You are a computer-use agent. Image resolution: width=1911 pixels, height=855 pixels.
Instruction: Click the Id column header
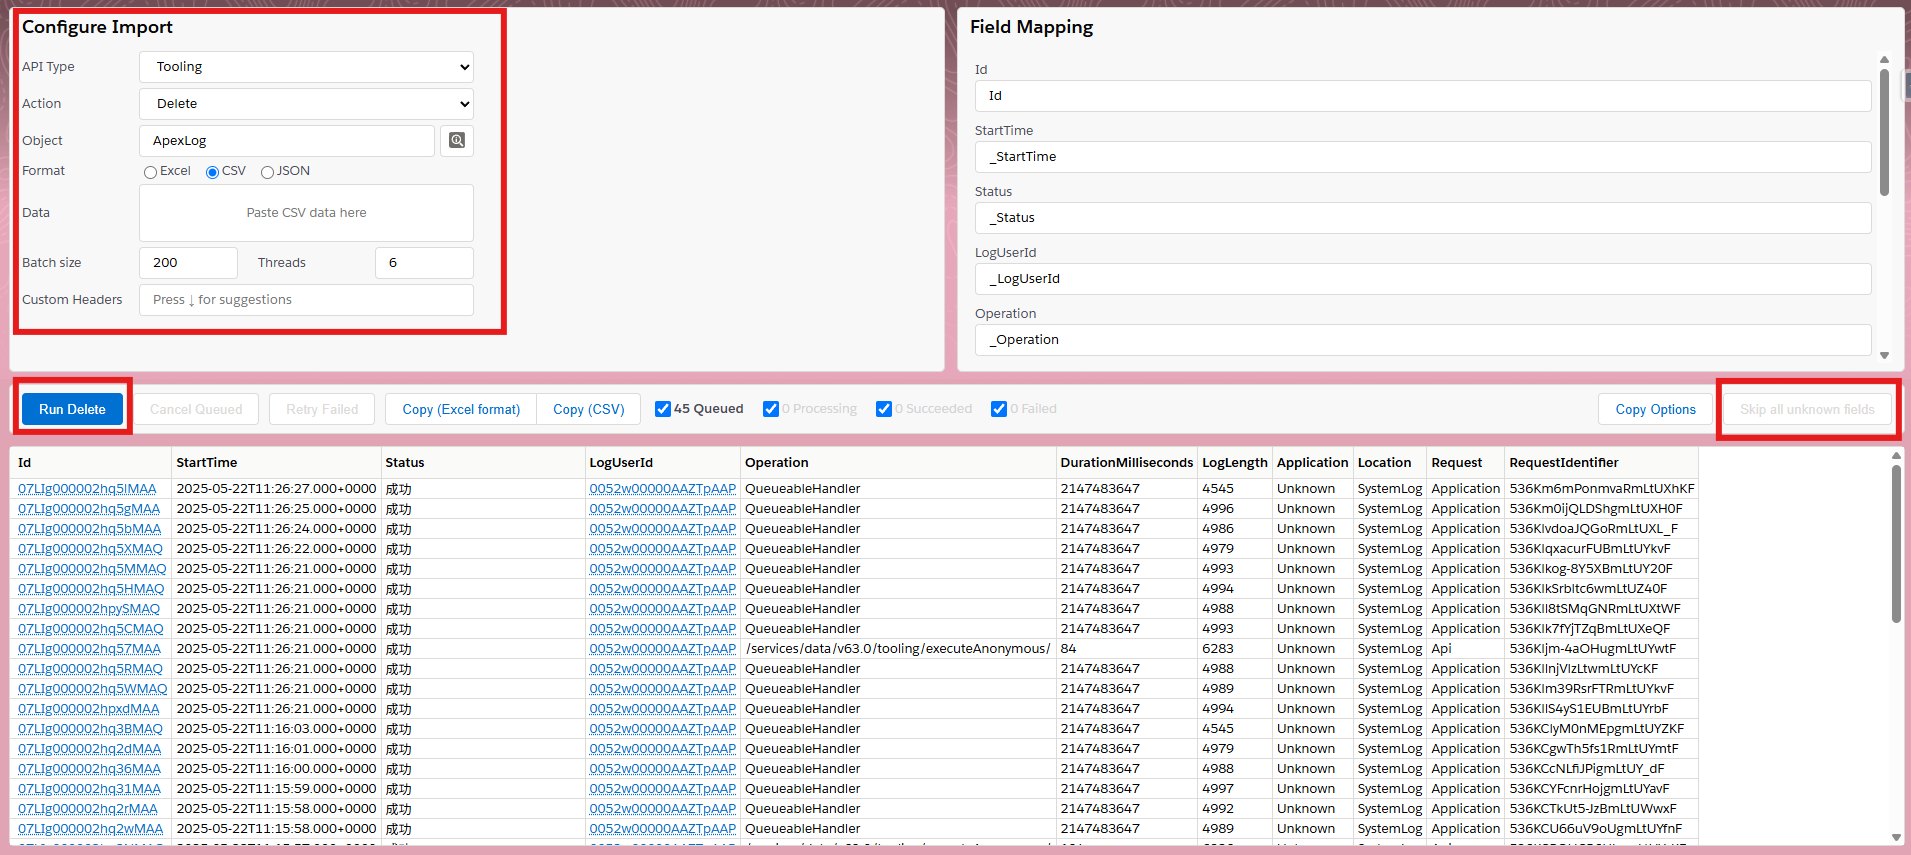pos(91,463)
